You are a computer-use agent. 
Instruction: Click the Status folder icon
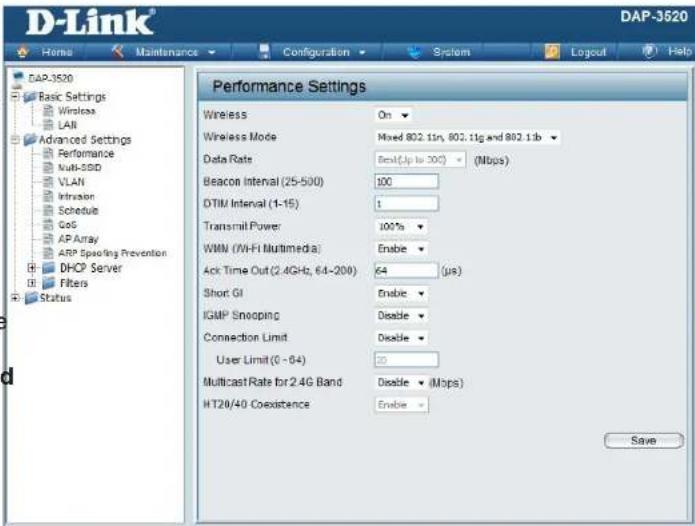31,298
